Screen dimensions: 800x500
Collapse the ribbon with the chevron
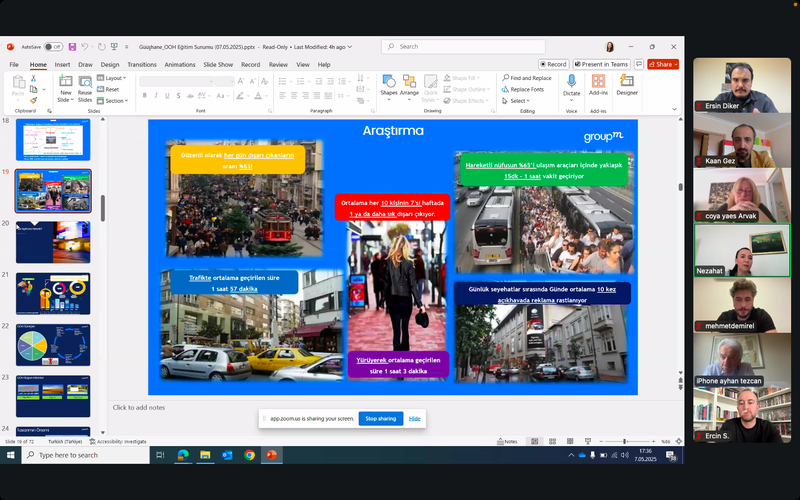point(674,109)
